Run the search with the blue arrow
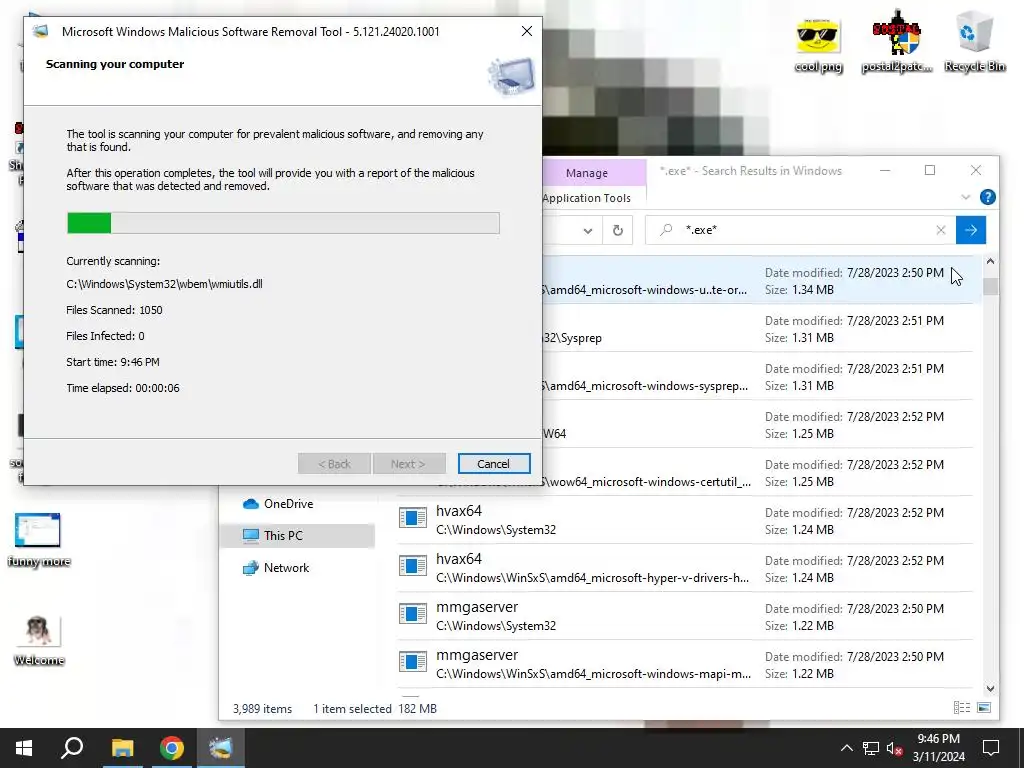Viewport: 1024px width, 768px height. (970, 230)
